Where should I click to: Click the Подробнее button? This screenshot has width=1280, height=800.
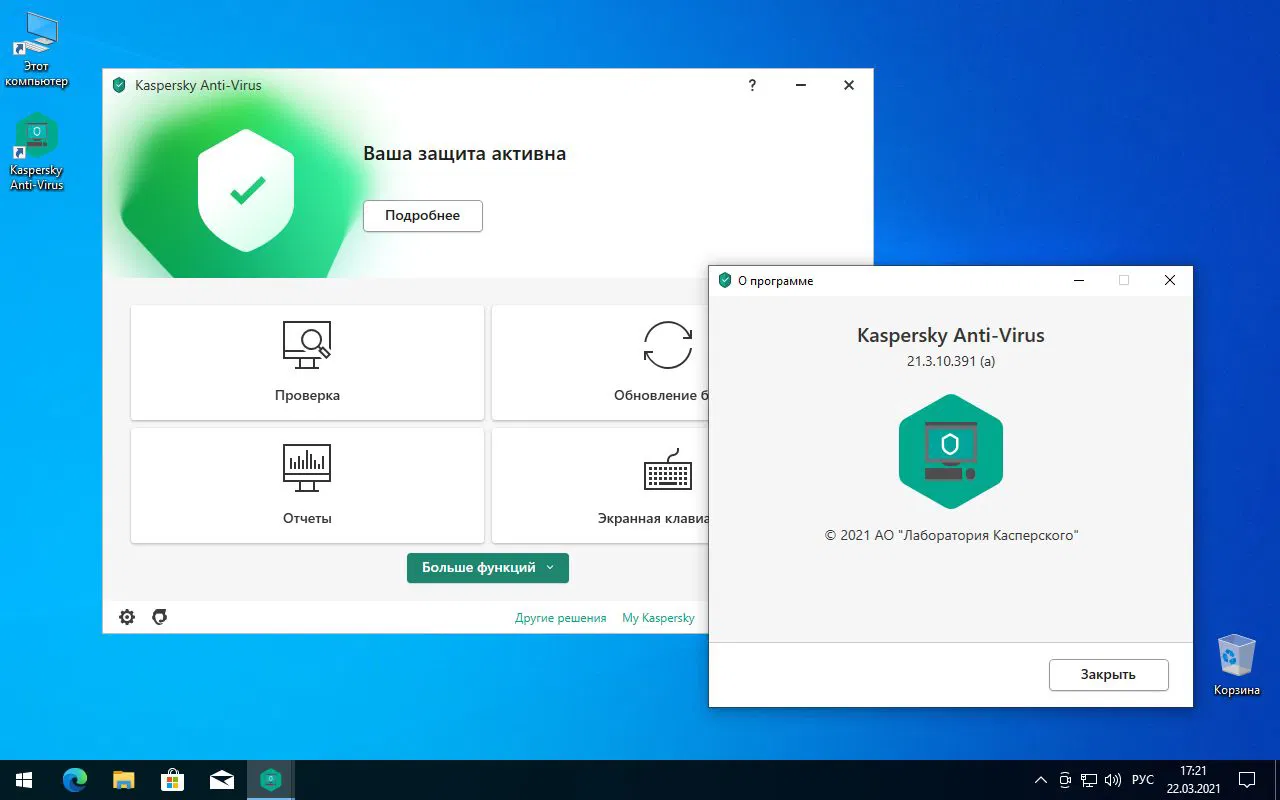(423, 216)
